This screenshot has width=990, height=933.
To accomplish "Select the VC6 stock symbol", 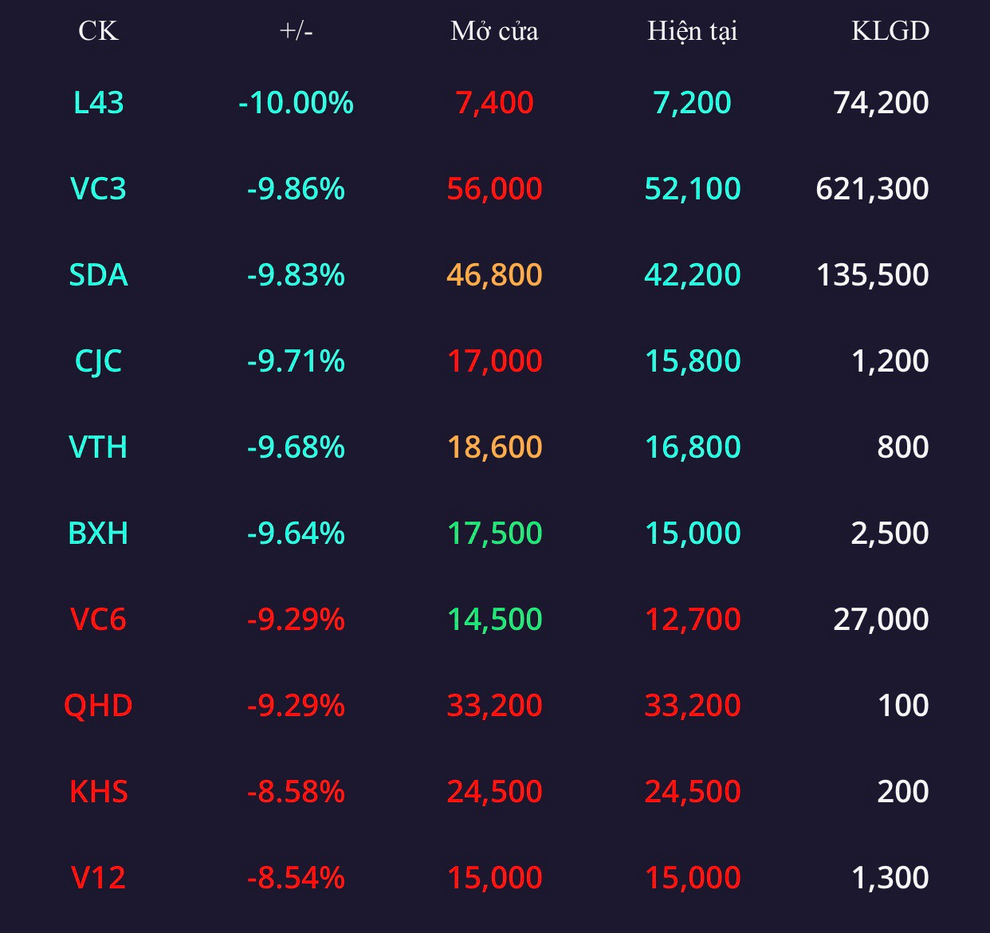I will pos(98,619).
